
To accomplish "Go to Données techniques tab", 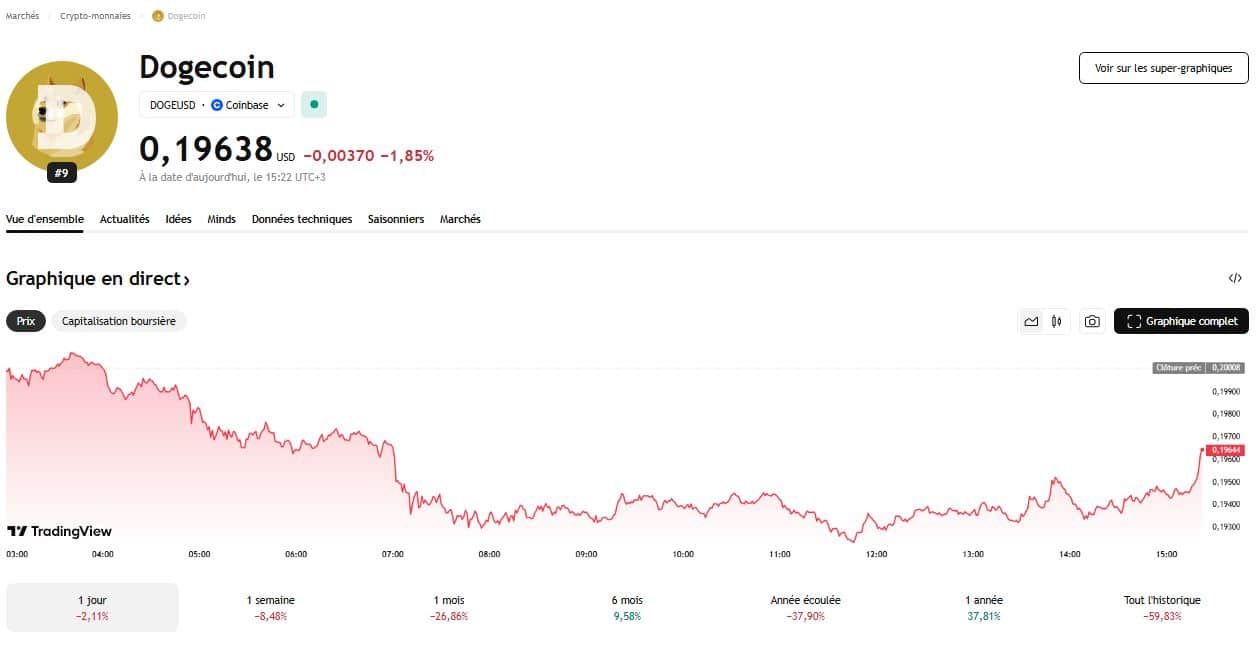I will coord(302,219).
